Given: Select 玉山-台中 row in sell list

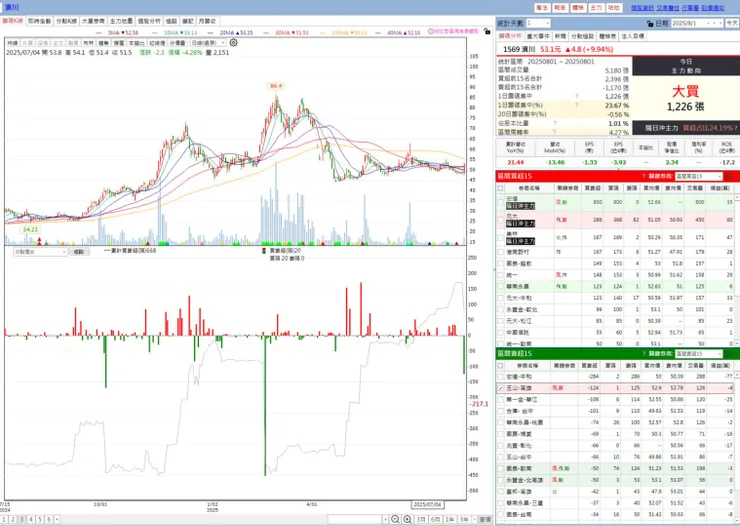Looking at the screenshot, I should (x=616, y=457).
